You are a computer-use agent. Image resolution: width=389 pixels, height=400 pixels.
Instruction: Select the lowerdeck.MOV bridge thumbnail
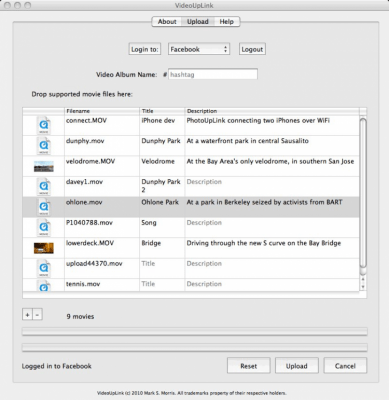coord(44,248)
